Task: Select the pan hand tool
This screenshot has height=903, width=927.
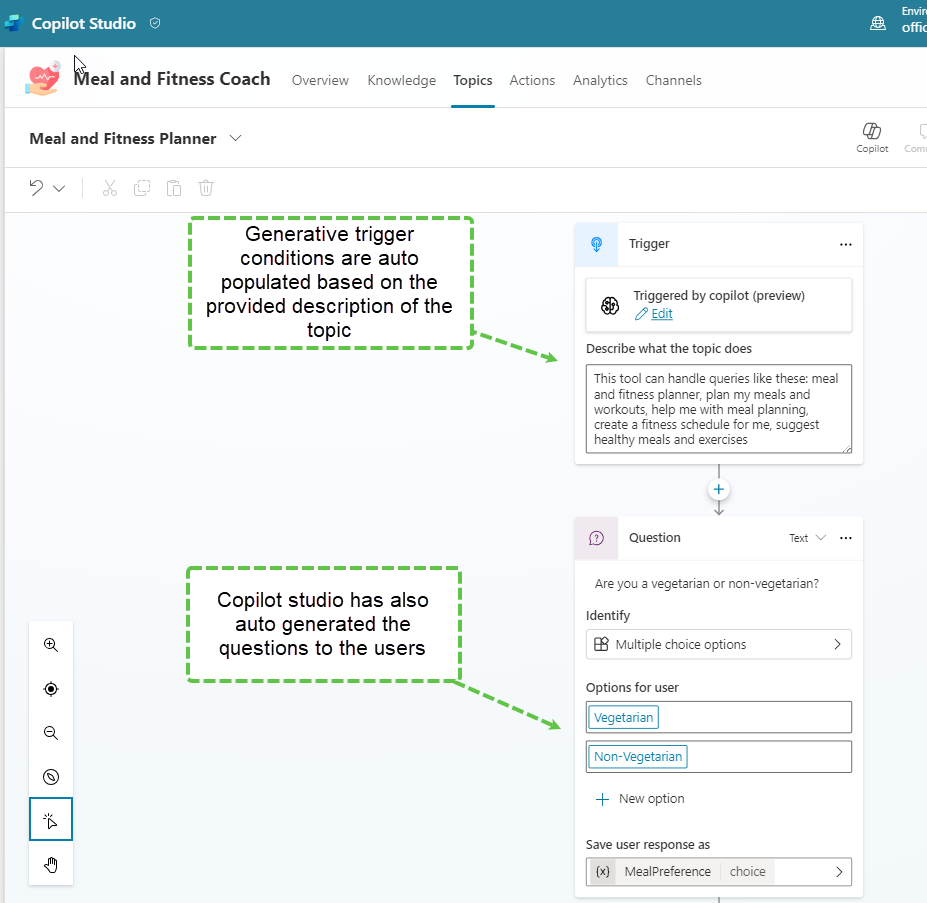Action: tap(51, 865)
